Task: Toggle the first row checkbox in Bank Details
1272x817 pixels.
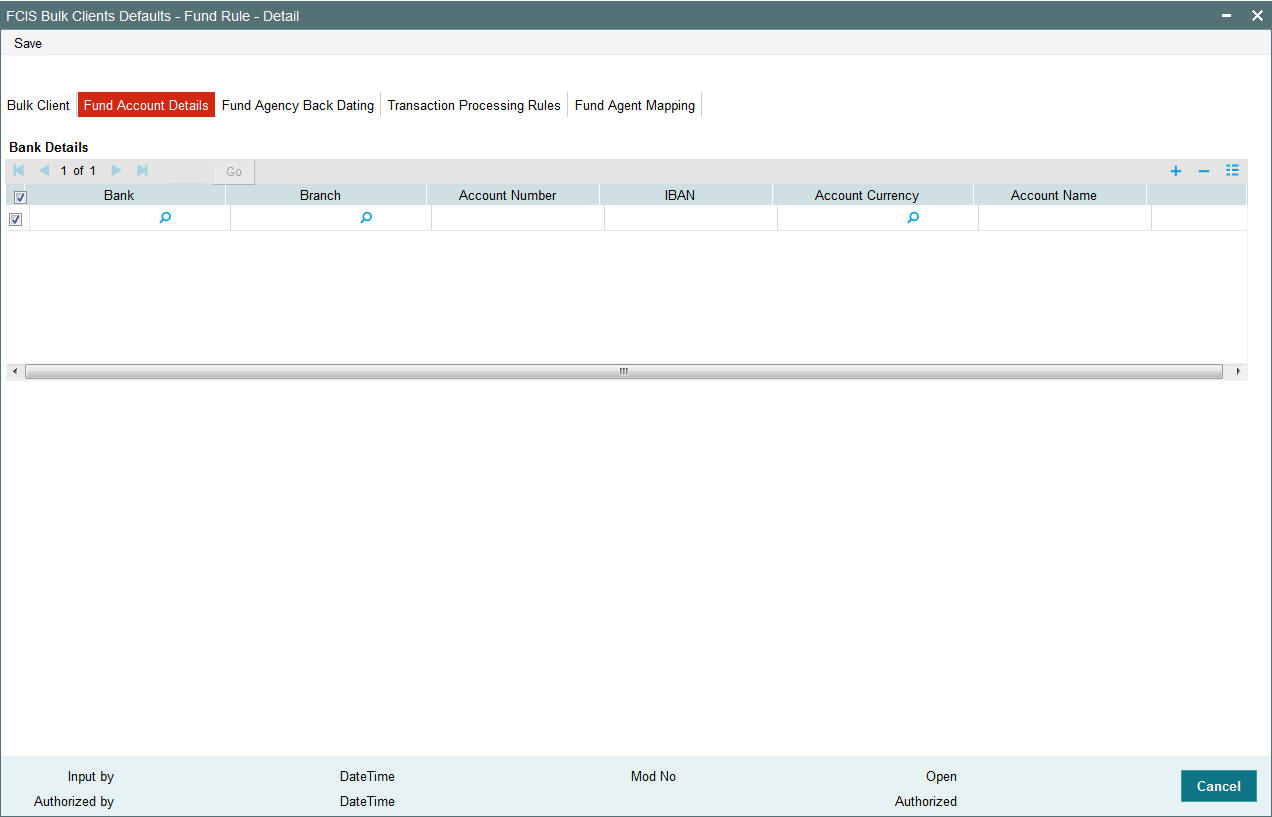Action: [15, 219]
